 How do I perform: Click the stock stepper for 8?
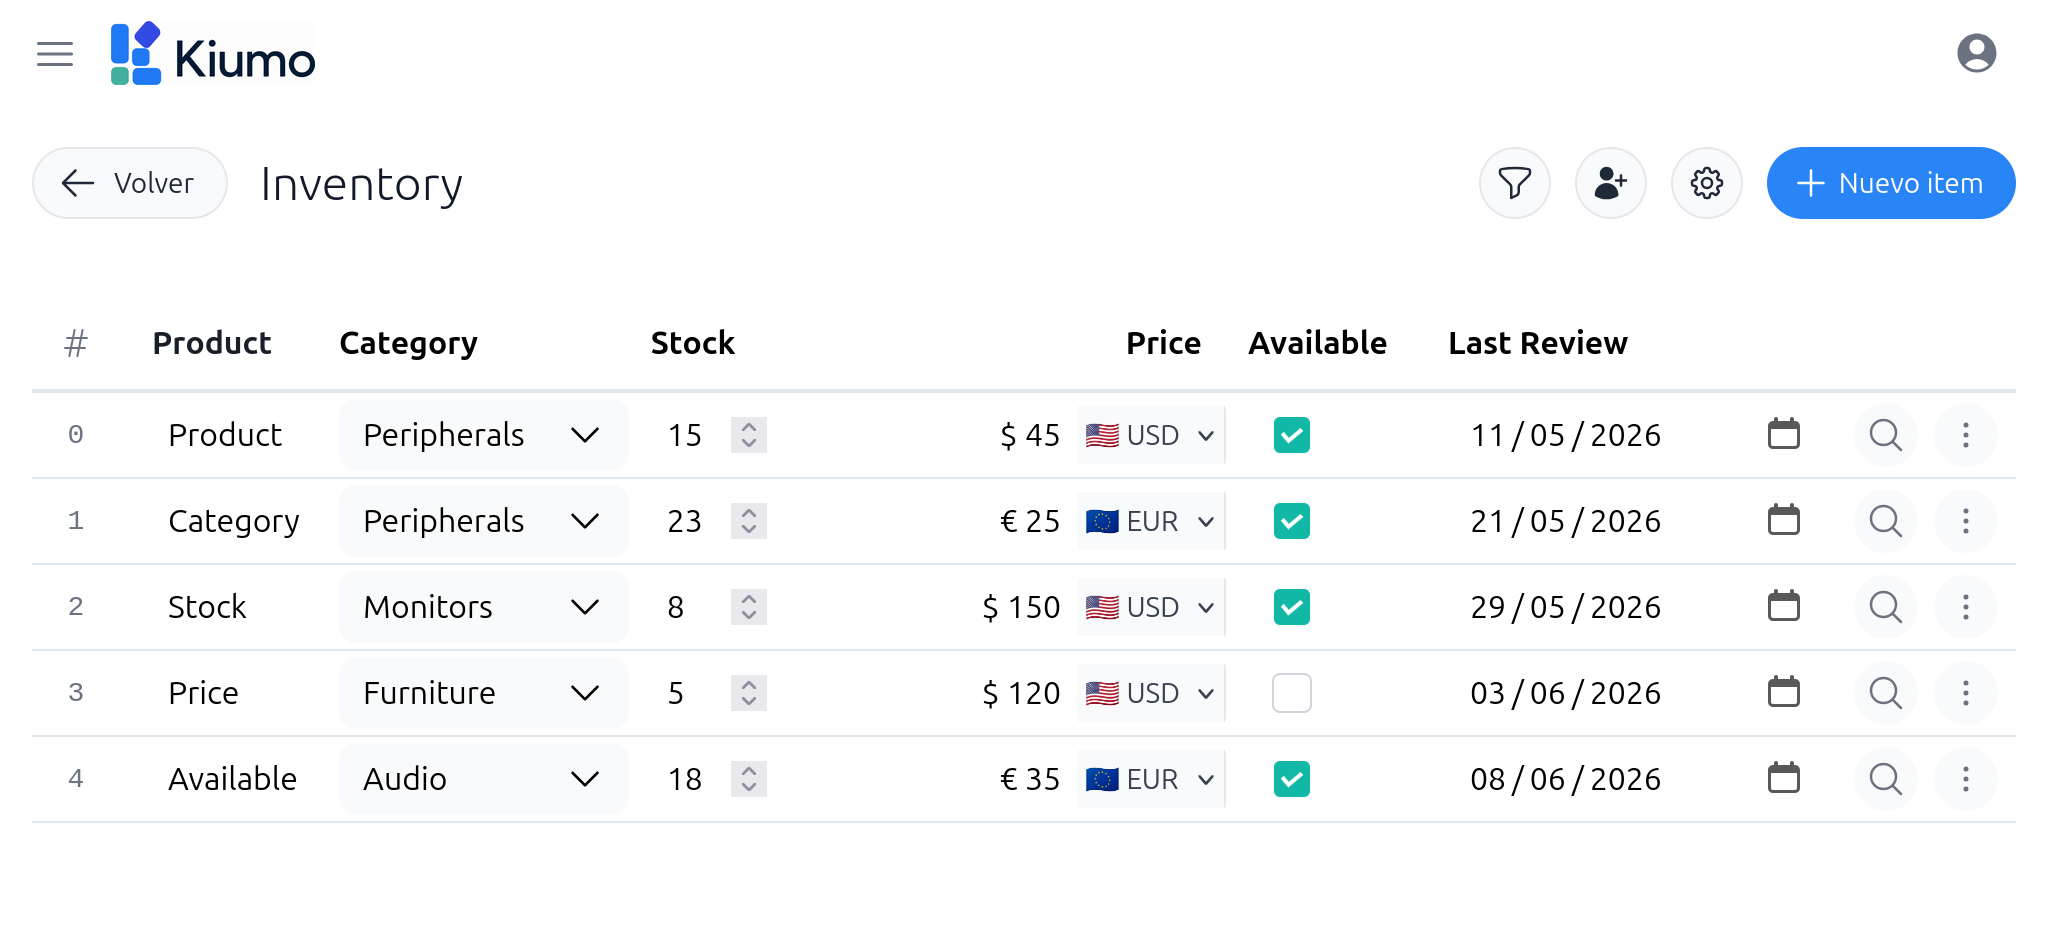pos(748,607)
